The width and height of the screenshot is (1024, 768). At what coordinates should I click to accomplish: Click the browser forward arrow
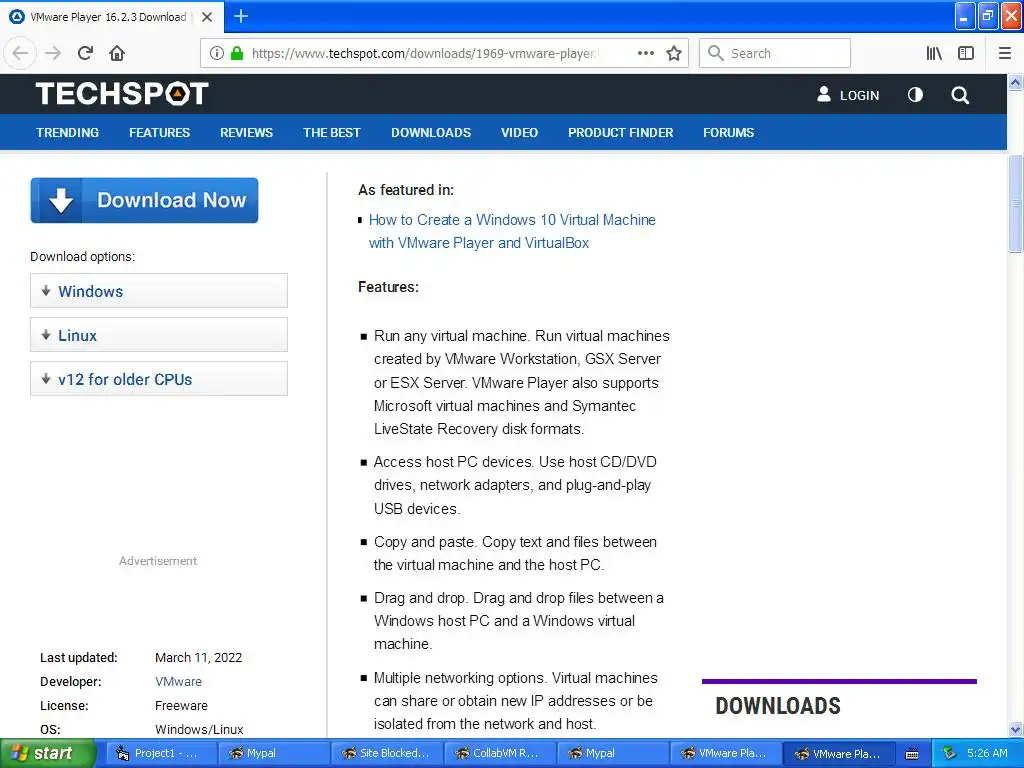point(53,53)
